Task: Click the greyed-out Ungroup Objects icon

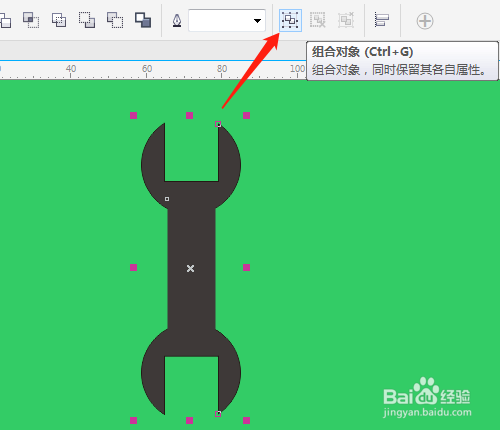Action: [318, 20]
